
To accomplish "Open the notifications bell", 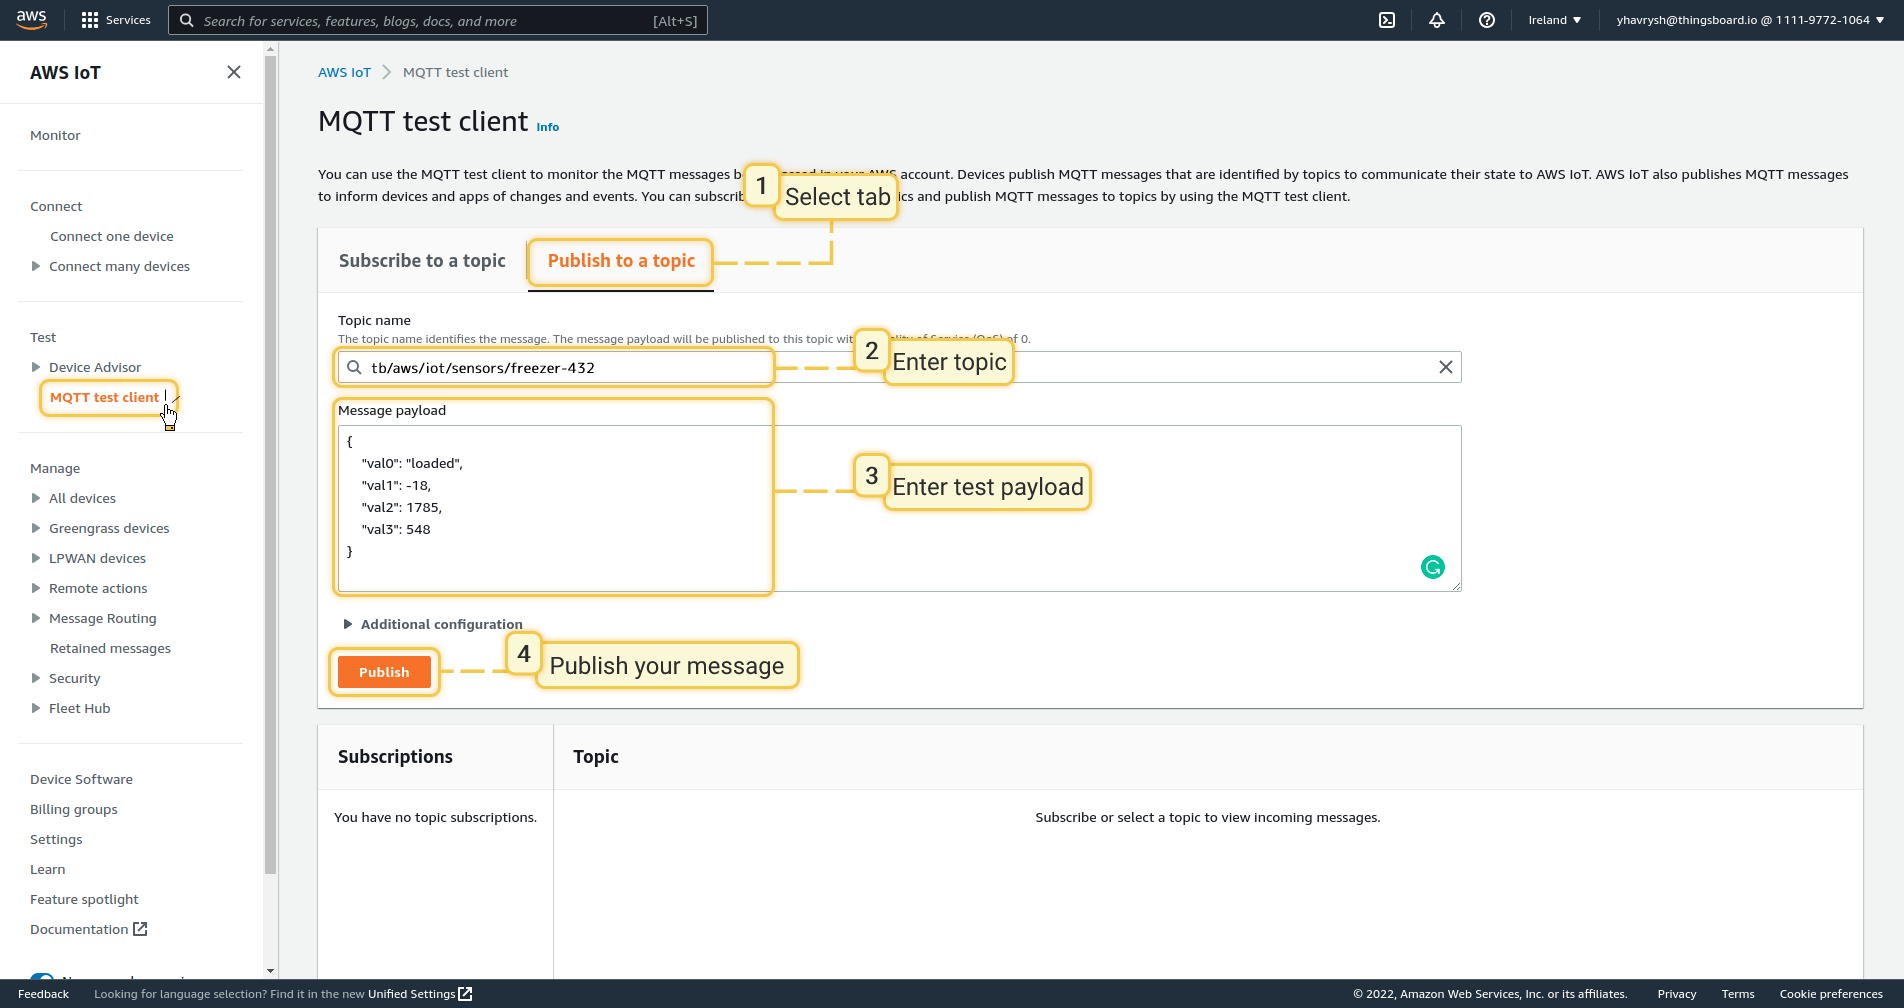I will (x=1437, y=20).
